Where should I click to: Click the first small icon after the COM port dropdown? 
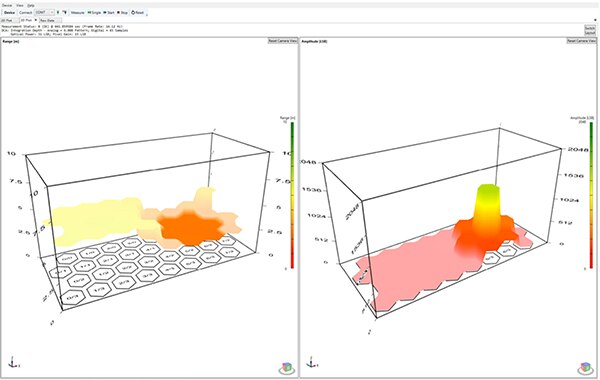click(58, 12)
